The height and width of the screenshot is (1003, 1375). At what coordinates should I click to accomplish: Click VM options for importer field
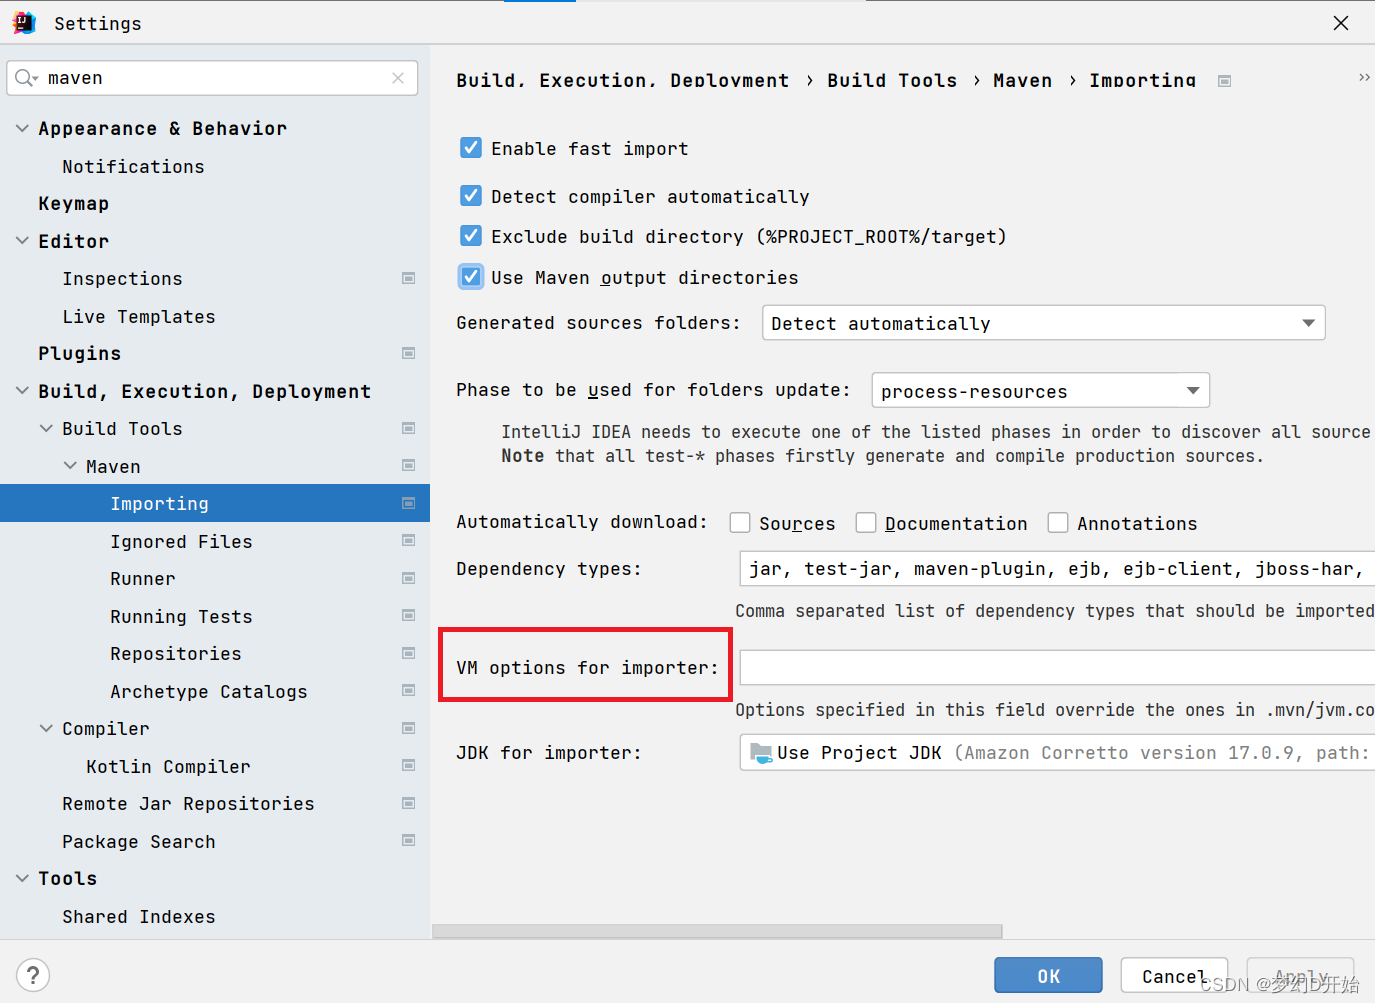click(1057, 667)
